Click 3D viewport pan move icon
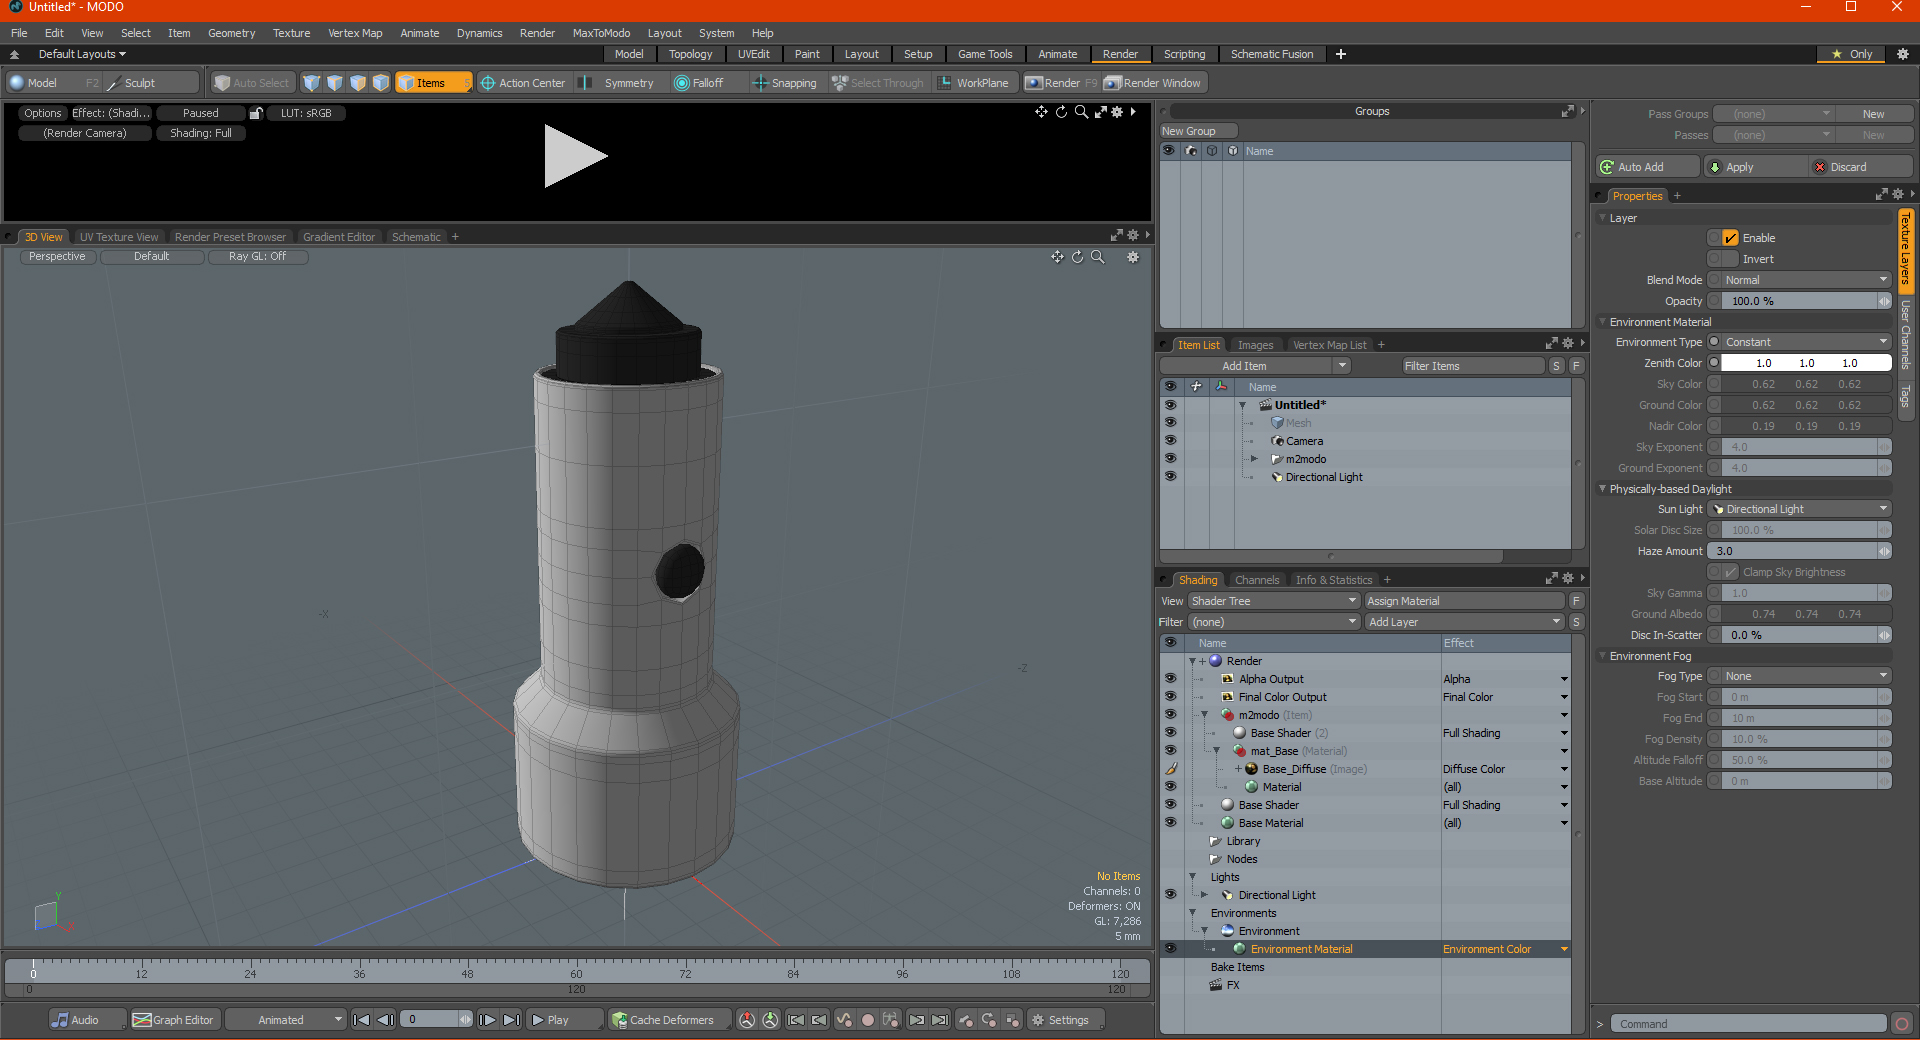The image size is (1920, 1040). 1057,257
